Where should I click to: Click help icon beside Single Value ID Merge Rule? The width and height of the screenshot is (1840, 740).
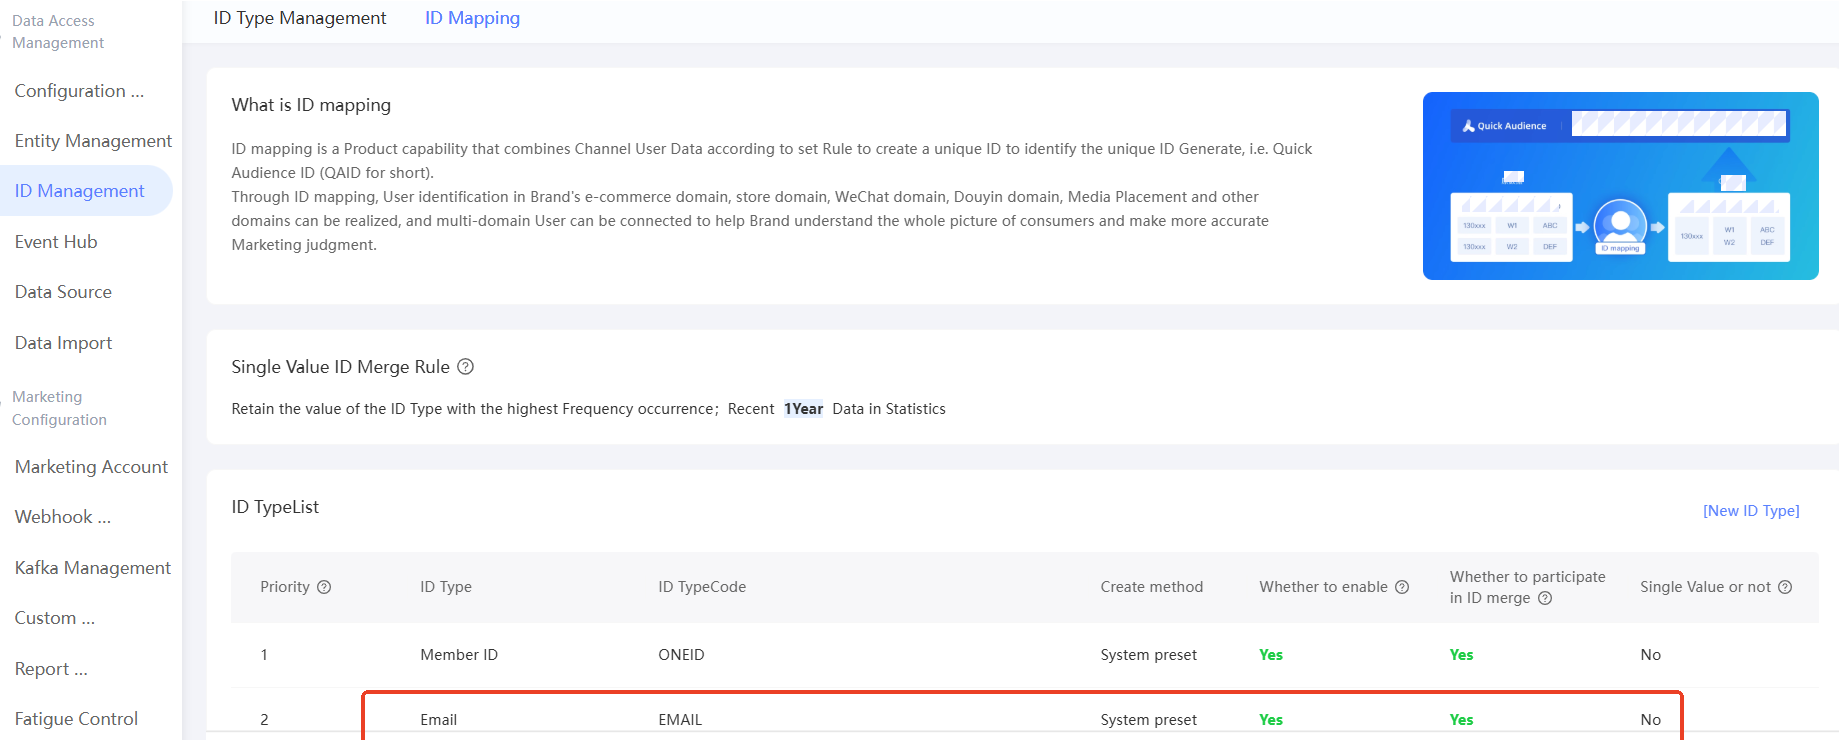(x=465, y=367)
